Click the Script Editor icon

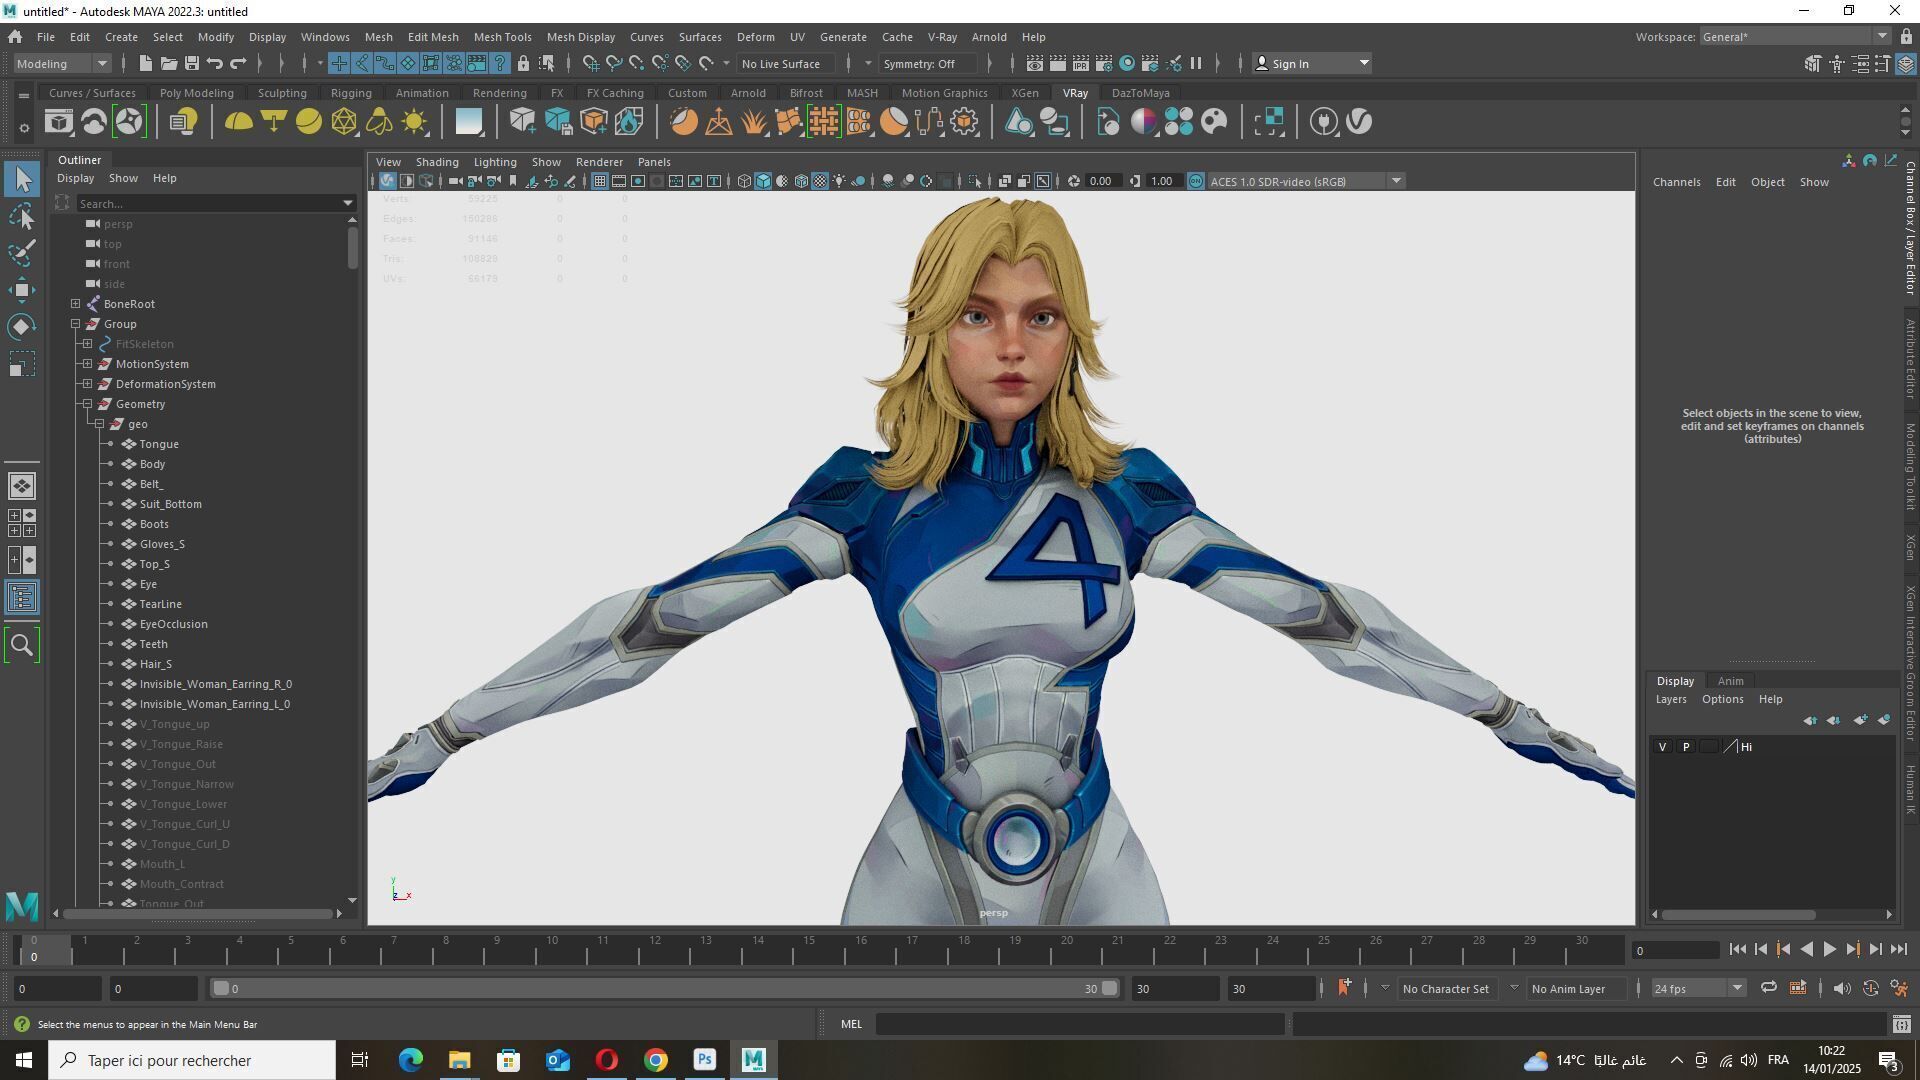1901,1024
